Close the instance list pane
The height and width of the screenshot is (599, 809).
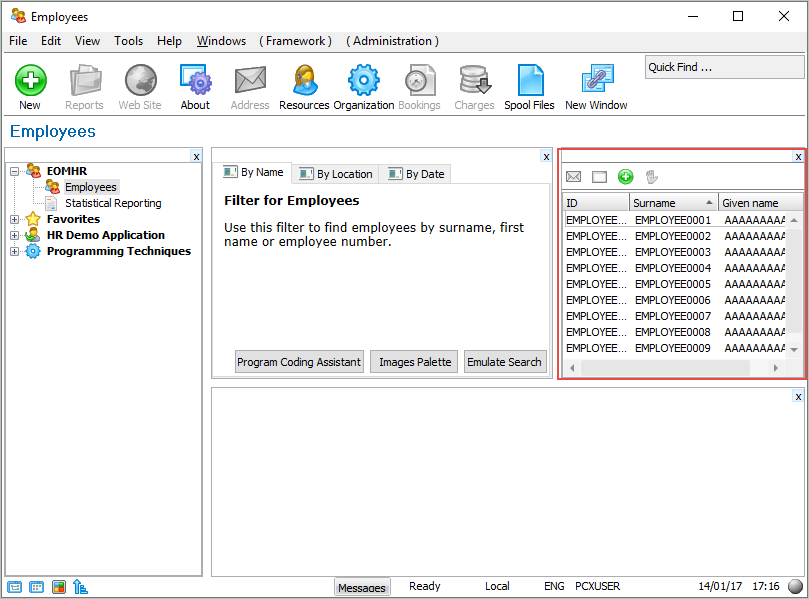[798, 156]
